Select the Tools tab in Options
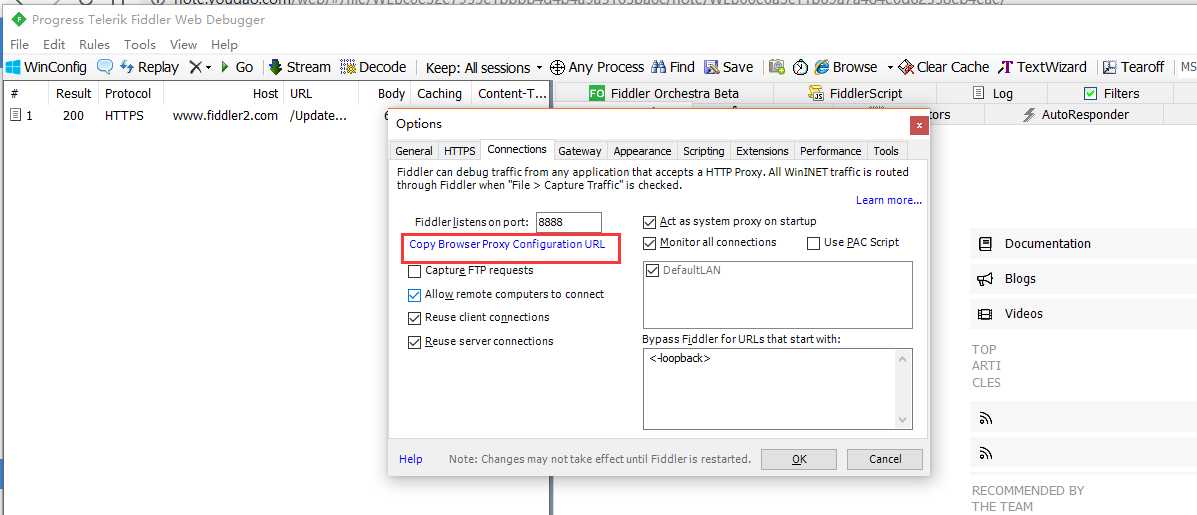1197x515 pixels. (886, 151)
